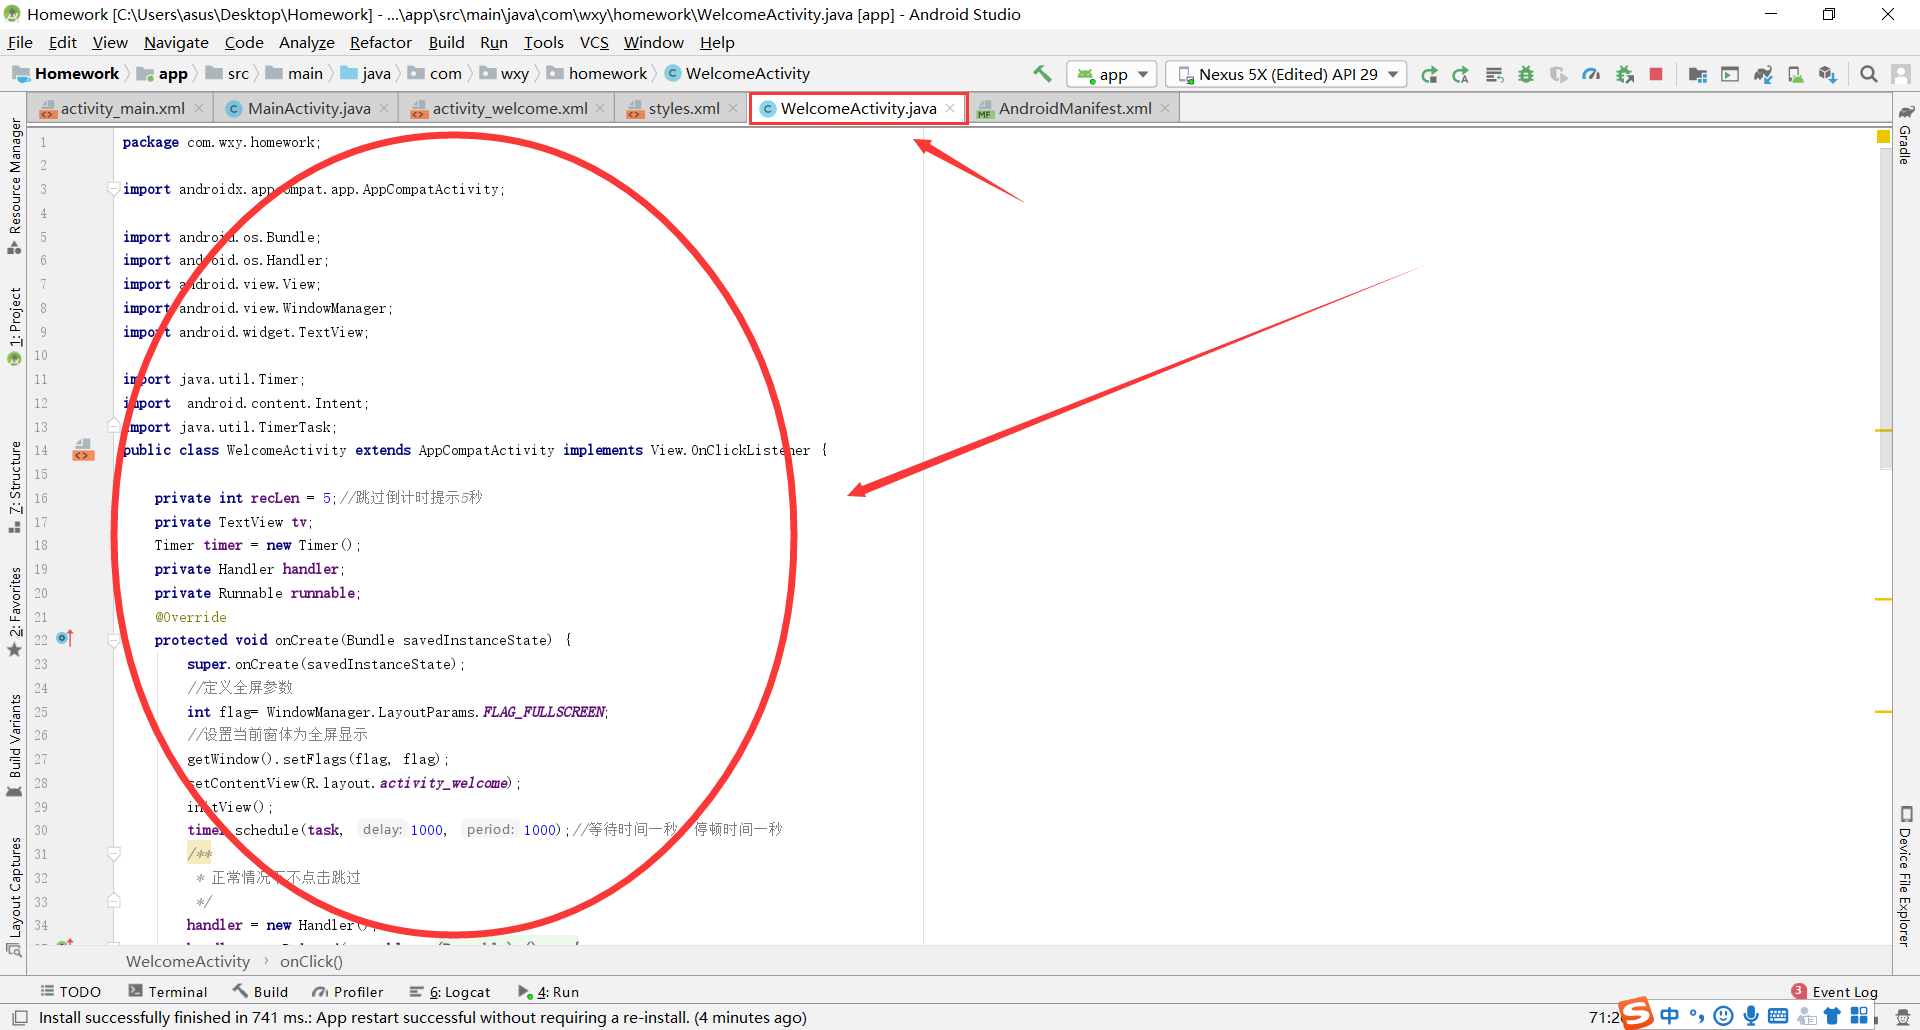Click the Search Everywhere magnifier
1920x1030 pixels.
[x=1868, y=74]
